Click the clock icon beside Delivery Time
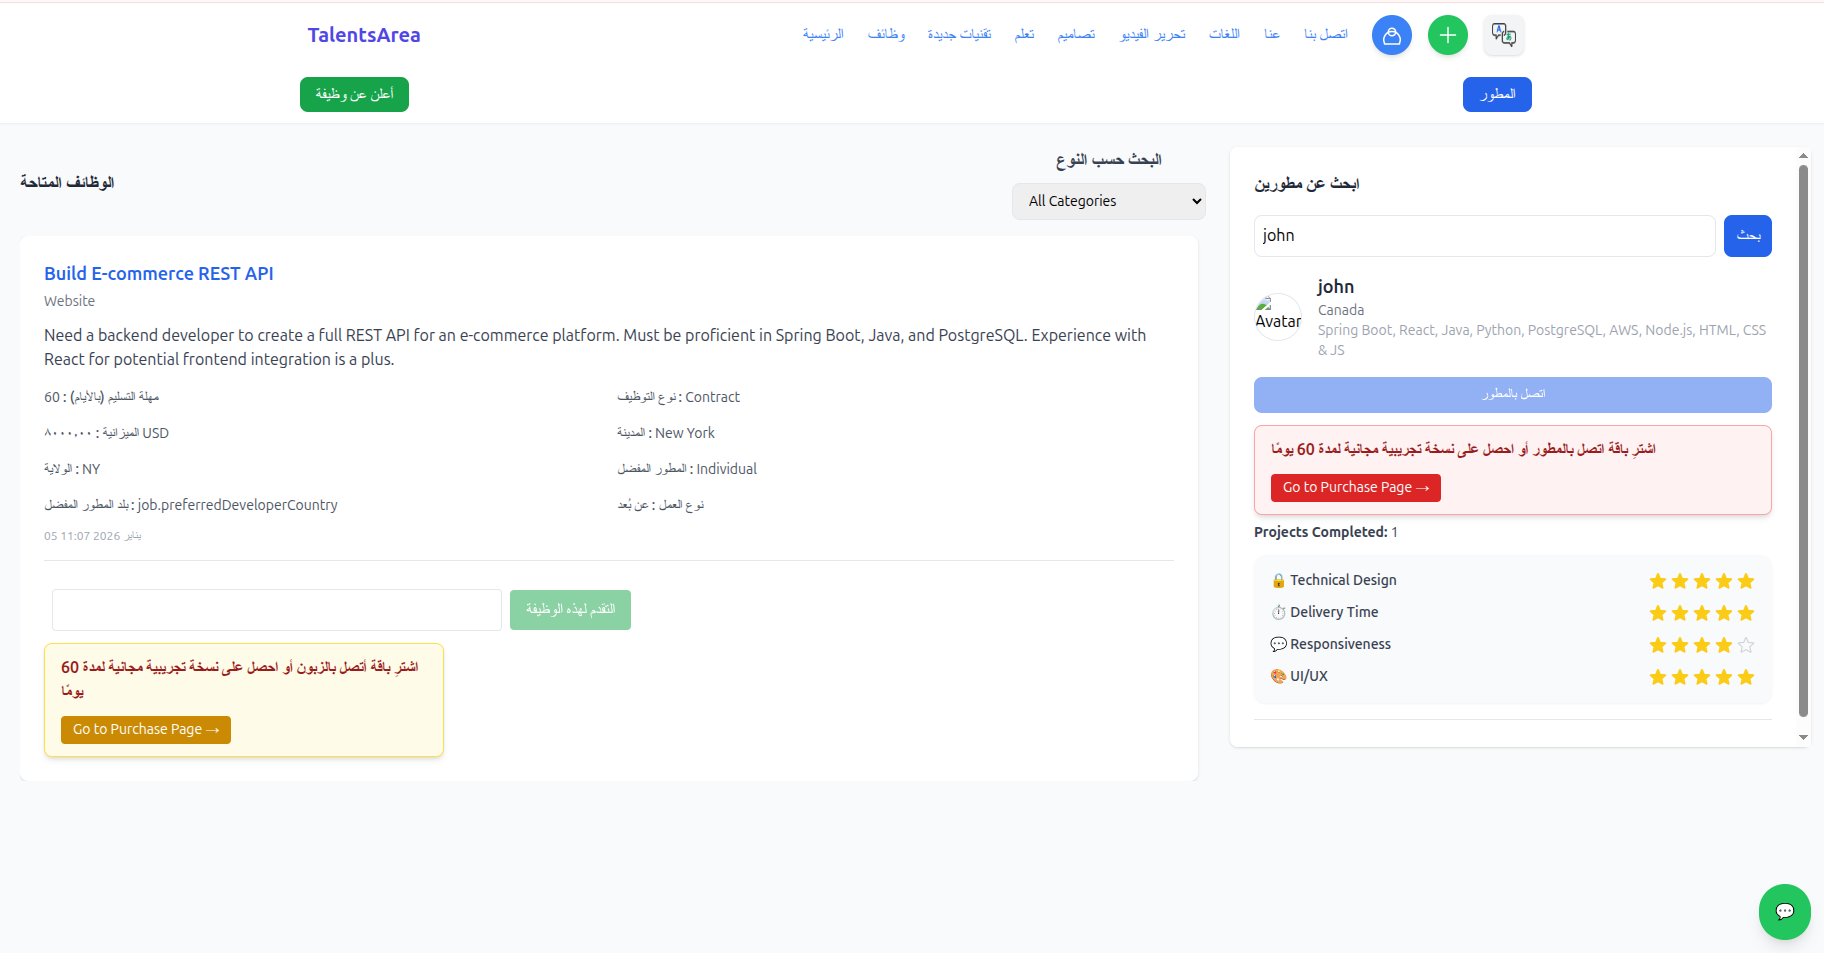1824x953 pixels. [x=1277, y=611]
